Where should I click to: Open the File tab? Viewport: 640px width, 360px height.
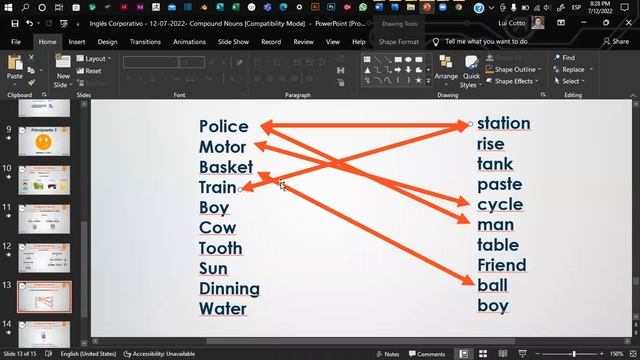pos(16,42)
